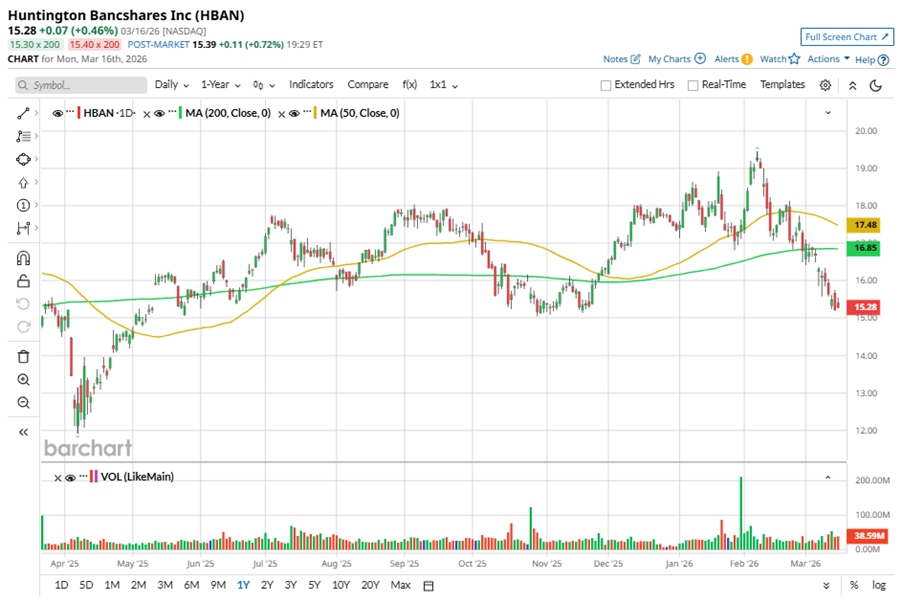The image size is (902, 603).
Task: Open Alerts exclamation icon
Action: [747, 59]
